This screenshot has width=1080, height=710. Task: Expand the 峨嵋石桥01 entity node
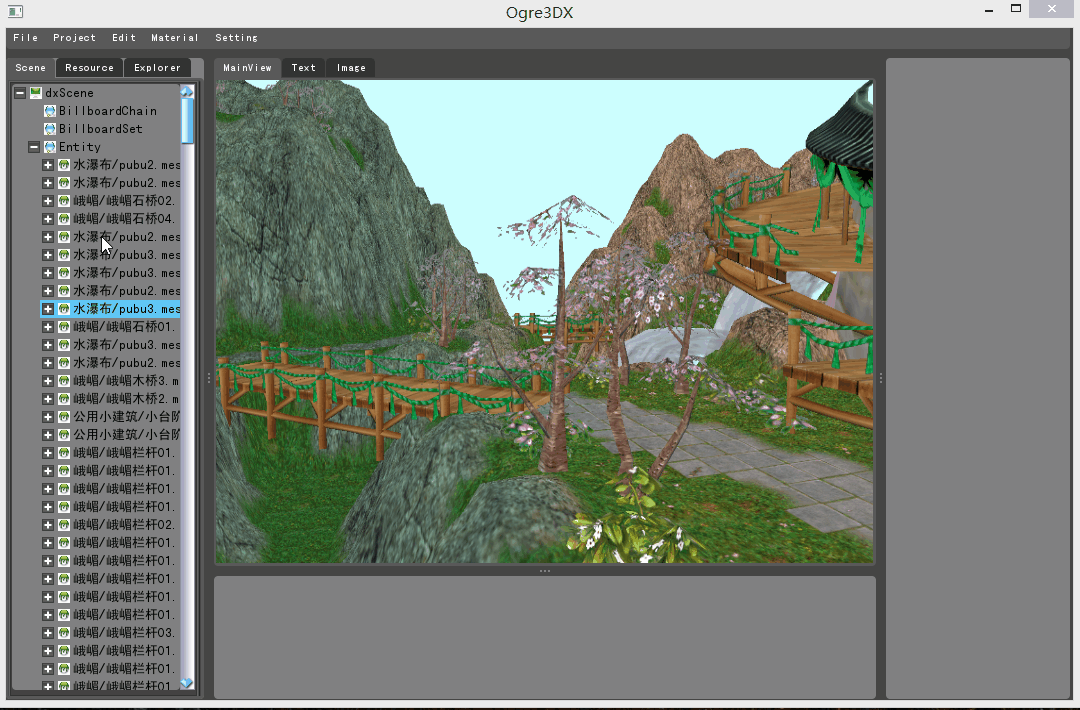click(x=48, y=327)
